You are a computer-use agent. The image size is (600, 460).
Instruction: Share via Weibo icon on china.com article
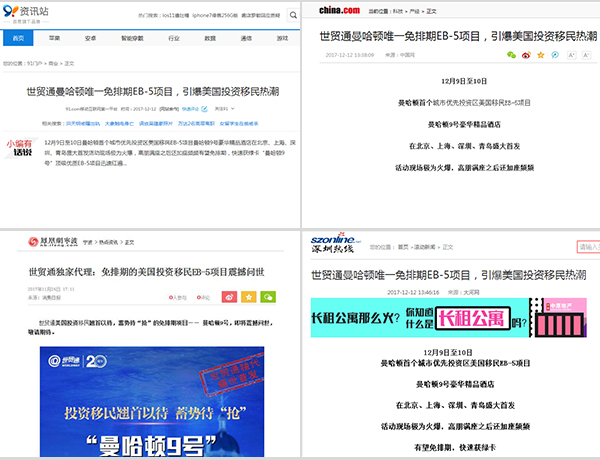pyautogui.click(x=526, y=55)
